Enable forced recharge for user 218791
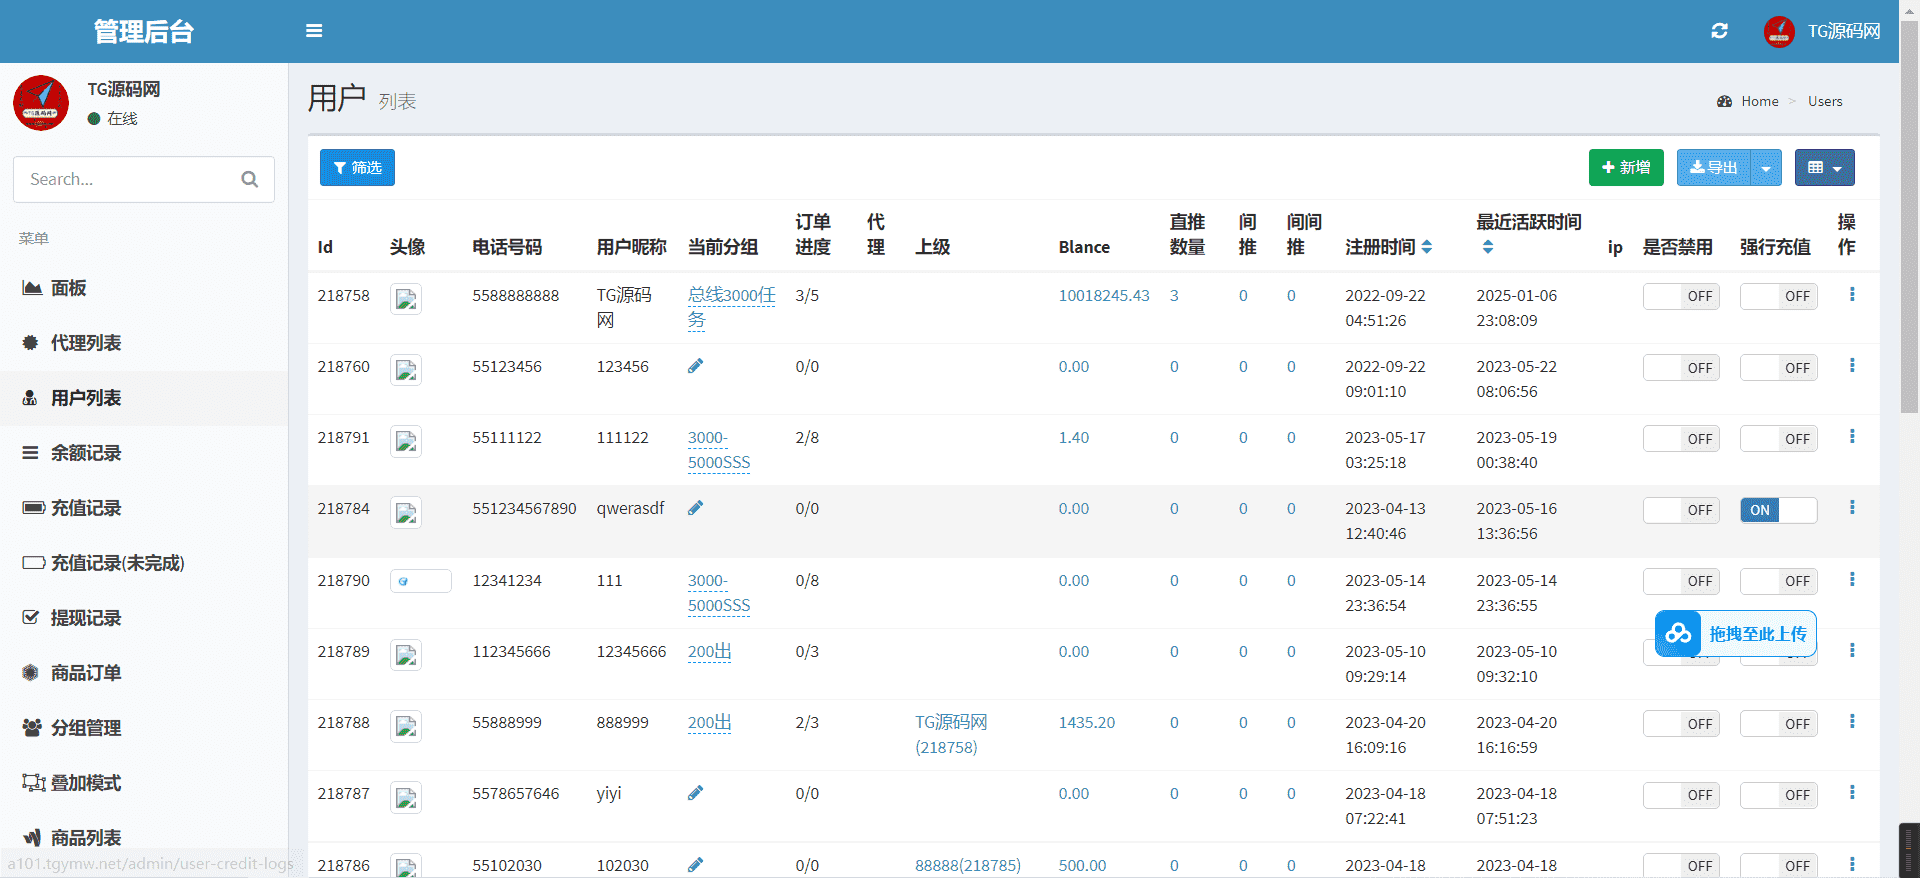This screenshot has height=878, width=1920. coord(1777,439)
